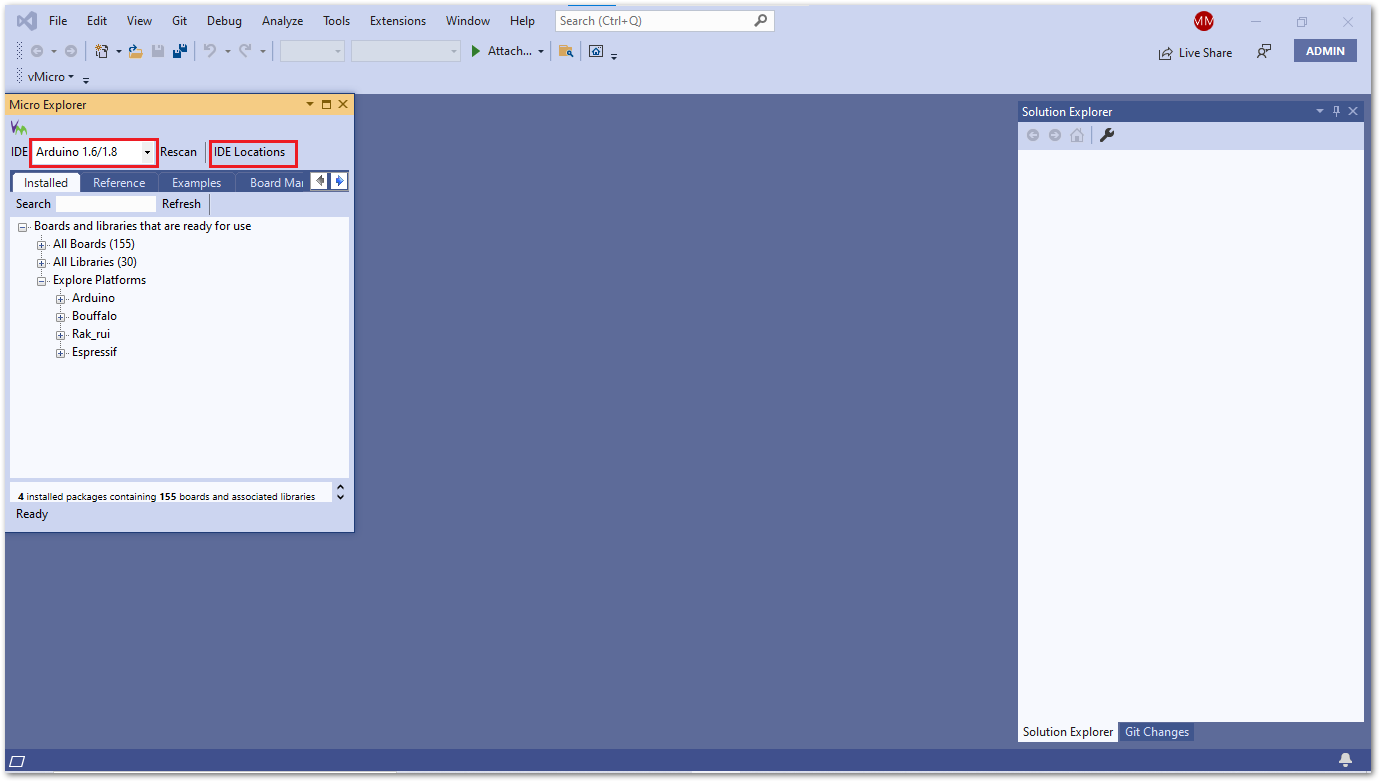1380x782 pixels.
Task: Click the IDE Locations button
Action: pos(250,152)
